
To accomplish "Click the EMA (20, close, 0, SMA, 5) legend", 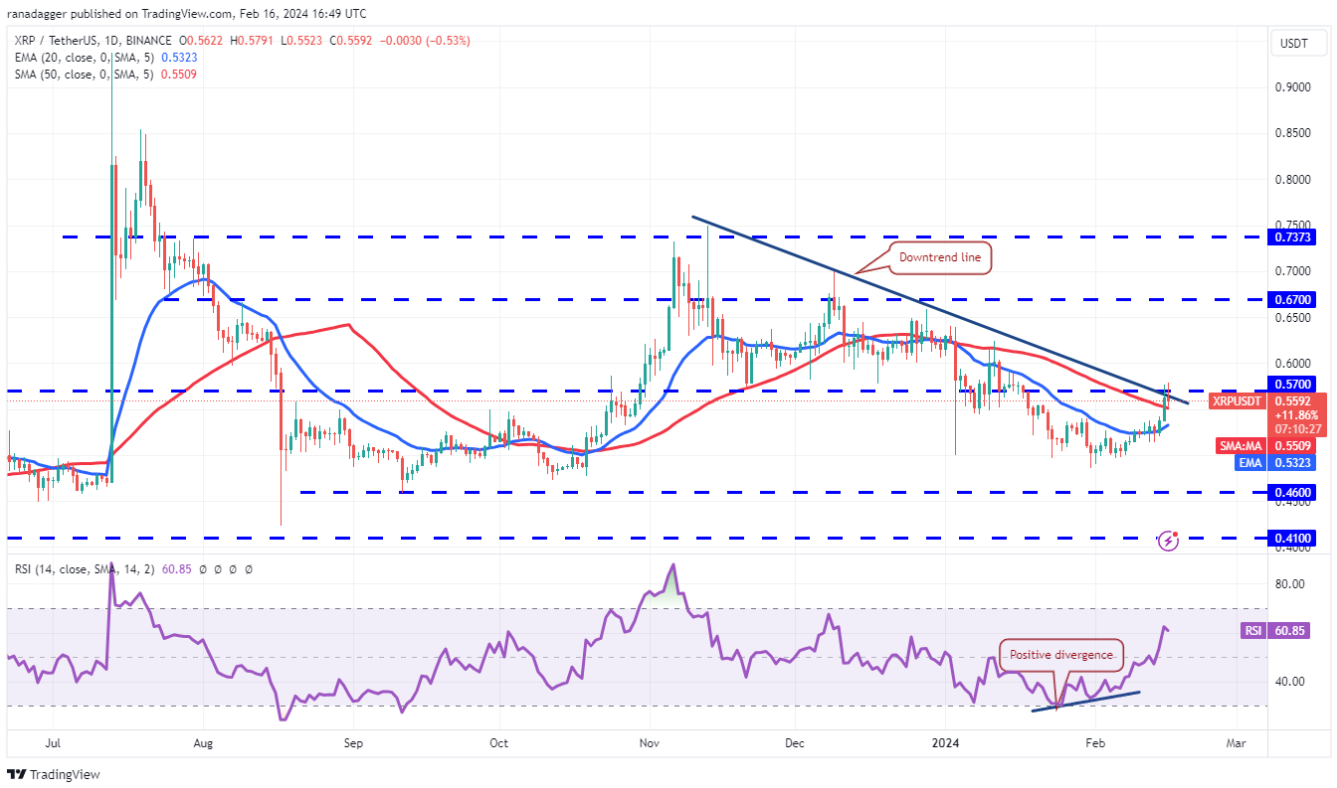I will tap(84, 58).
